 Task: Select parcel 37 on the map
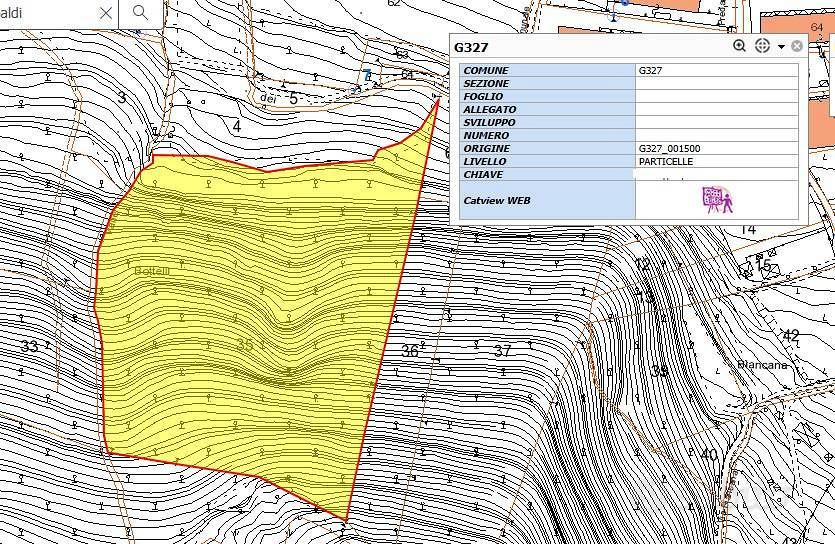502,351
